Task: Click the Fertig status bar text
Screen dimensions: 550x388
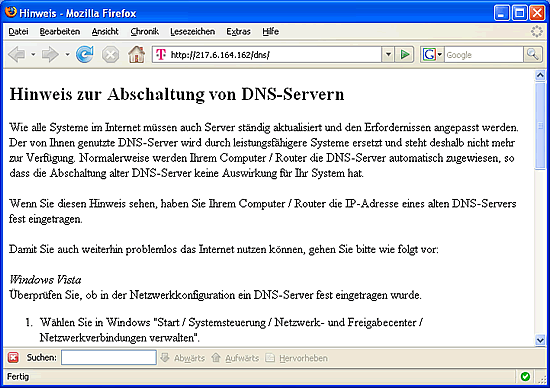Action: (x=18, y=376)
